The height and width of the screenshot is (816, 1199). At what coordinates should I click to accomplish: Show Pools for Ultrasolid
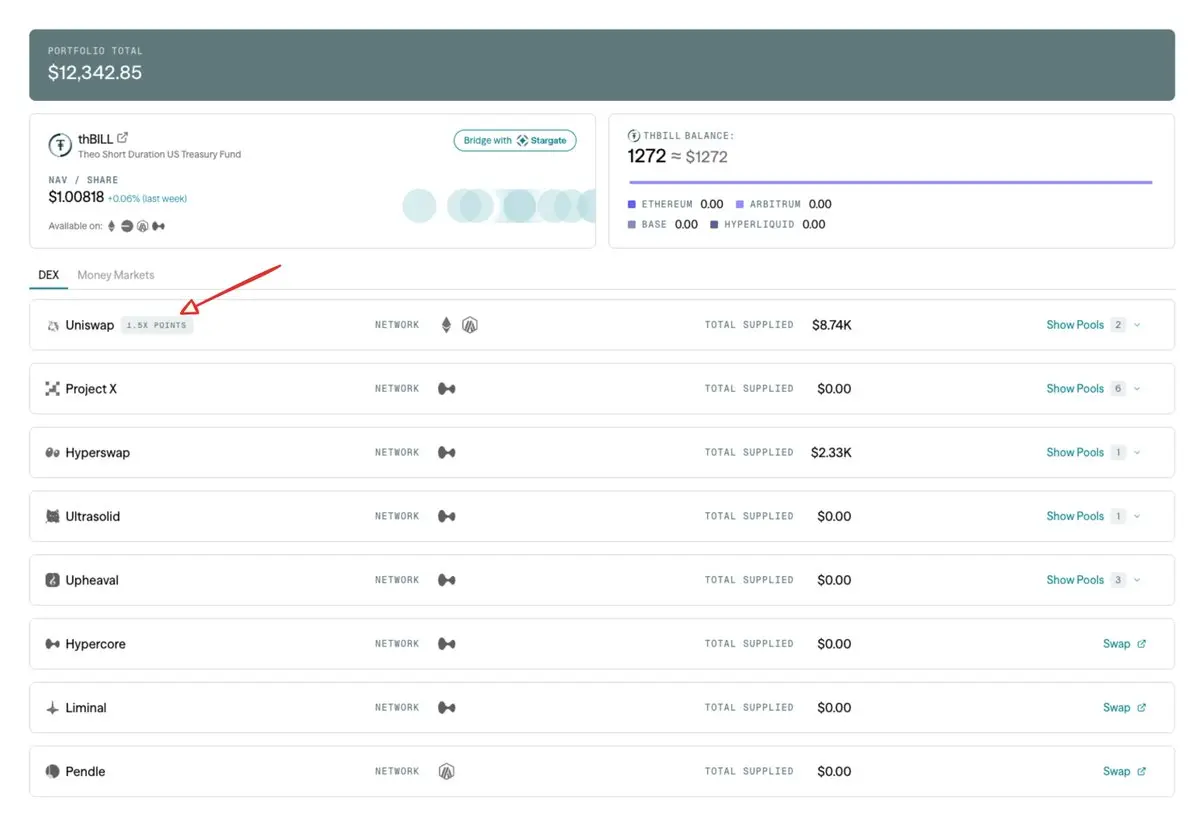pos(1074,516)
